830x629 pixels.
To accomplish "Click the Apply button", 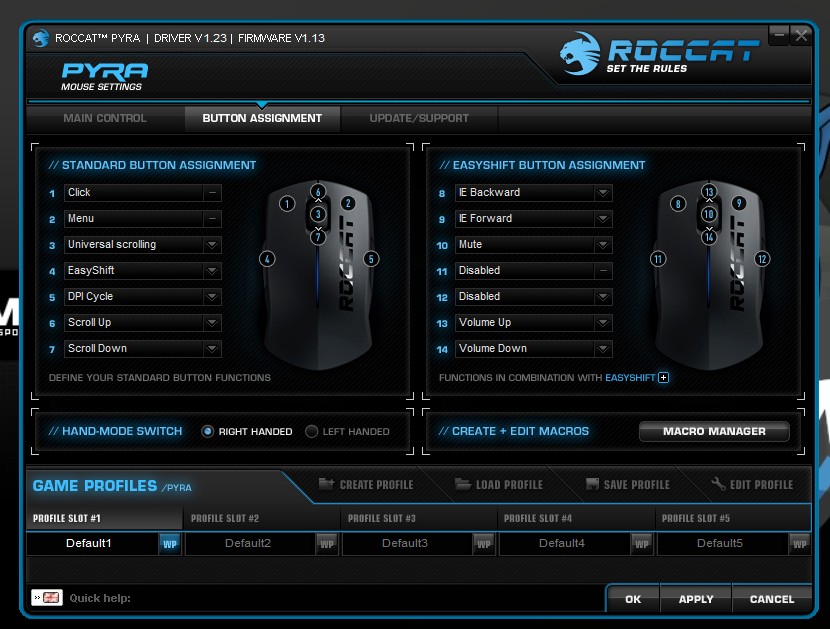I will click(x=696, y=599).
